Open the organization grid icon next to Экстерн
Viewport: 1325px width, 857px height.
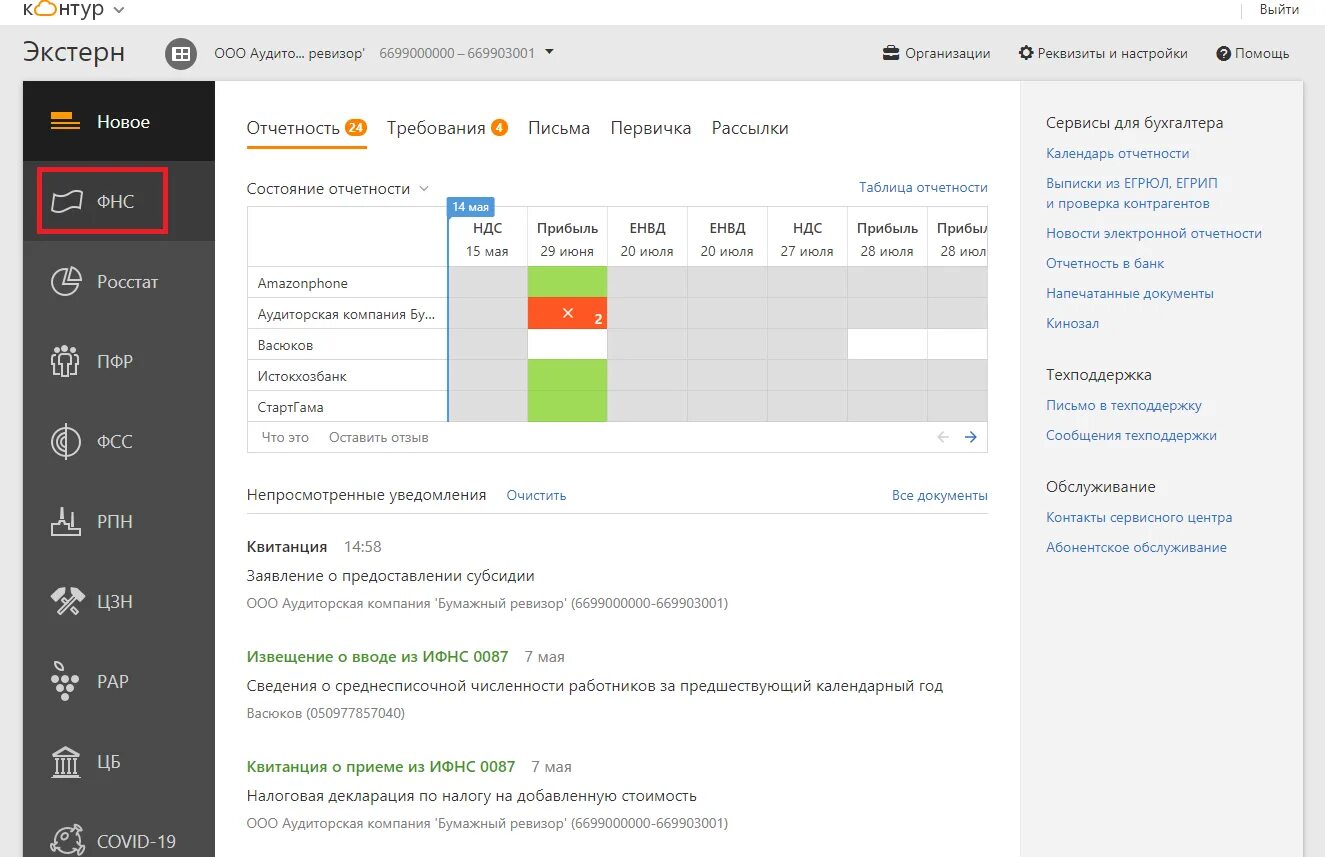pos(181,54)
